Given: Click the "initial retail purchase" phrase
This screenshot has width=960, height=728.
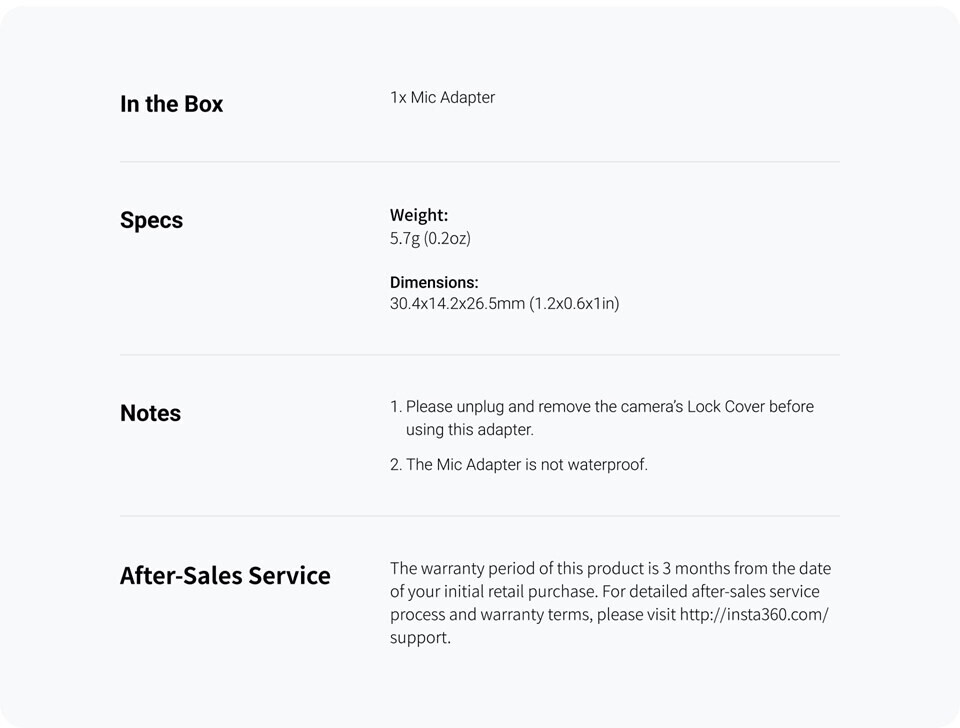Looking at the screenshot, I should 517,592.
